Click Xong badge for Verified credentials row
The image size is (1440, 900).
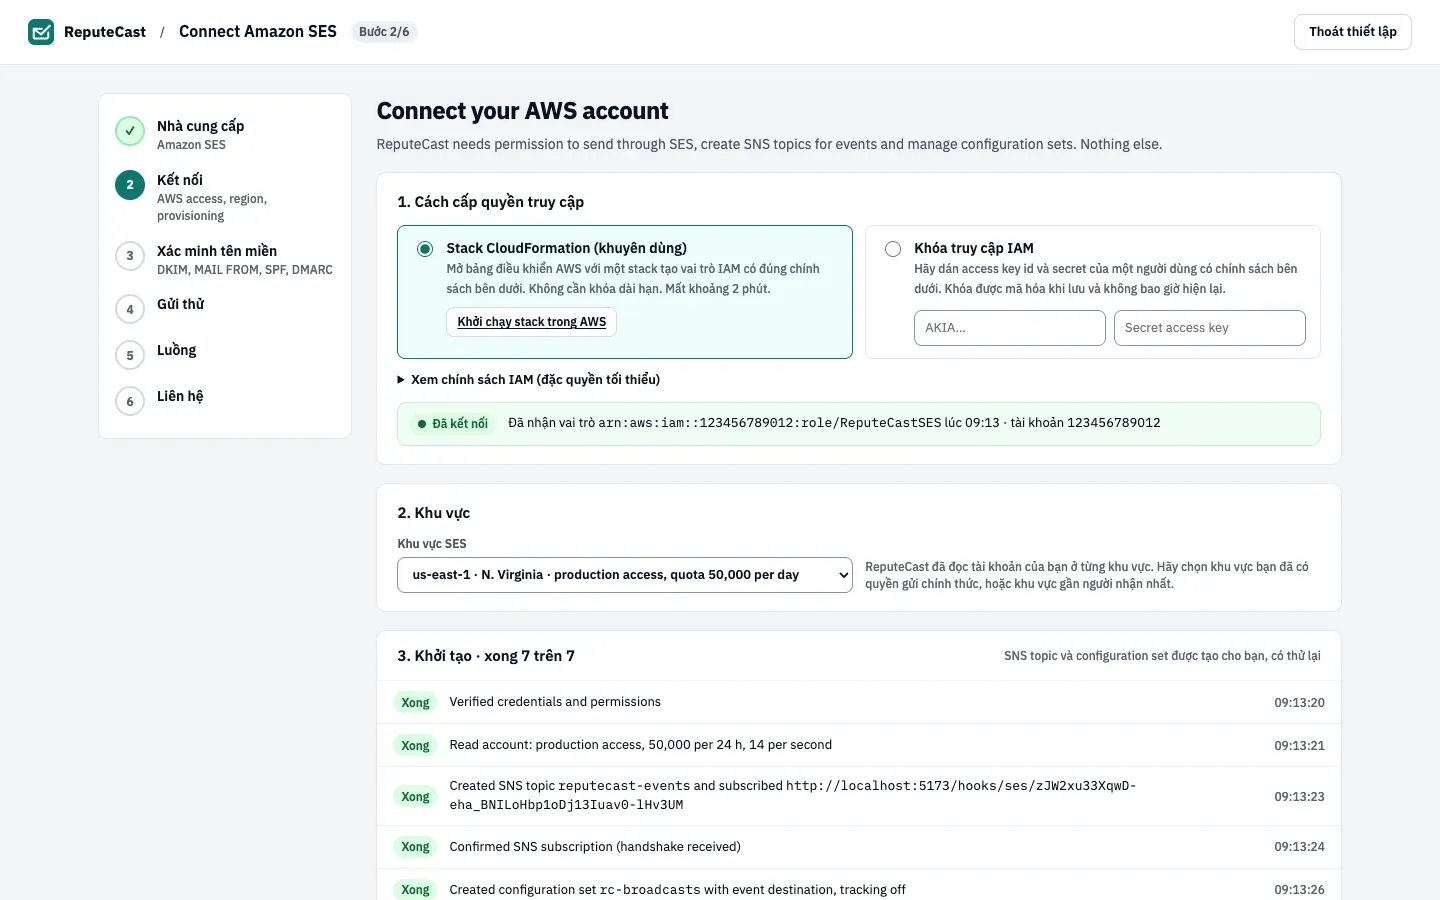coord(415,703)
